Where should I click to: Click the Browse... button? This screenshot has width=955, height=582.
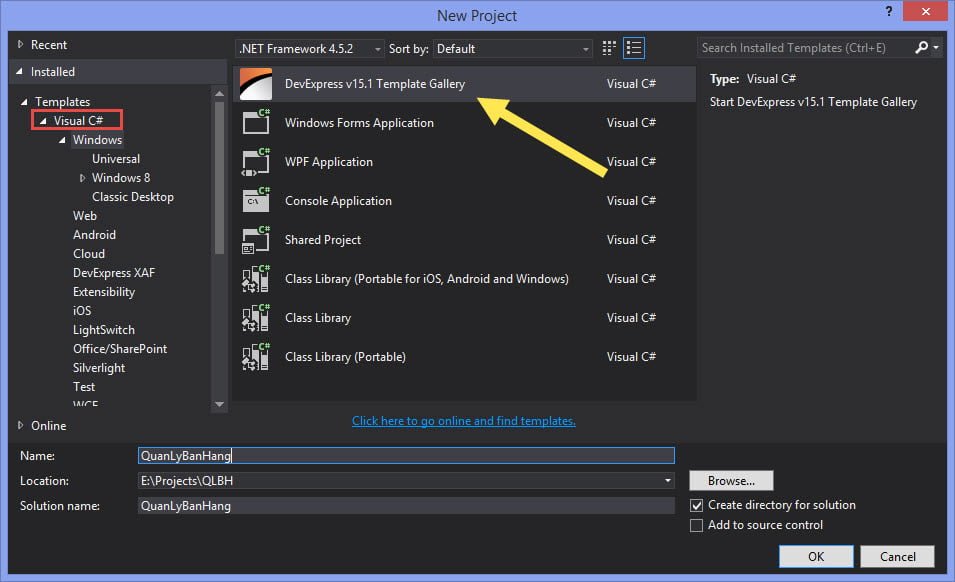tap(731, 481)
